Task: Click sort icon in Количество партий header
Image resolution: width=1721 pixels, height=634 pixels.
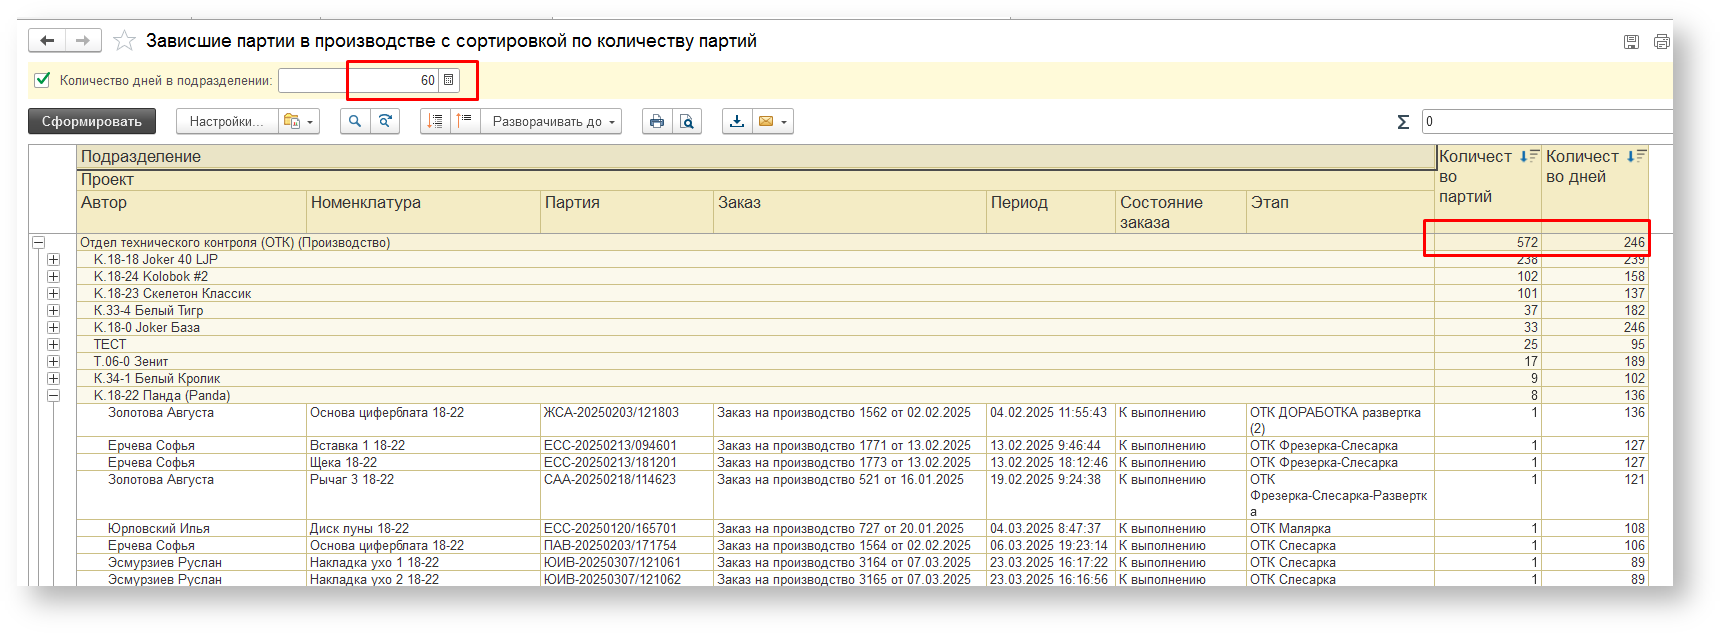Action: coord(1529,156)
